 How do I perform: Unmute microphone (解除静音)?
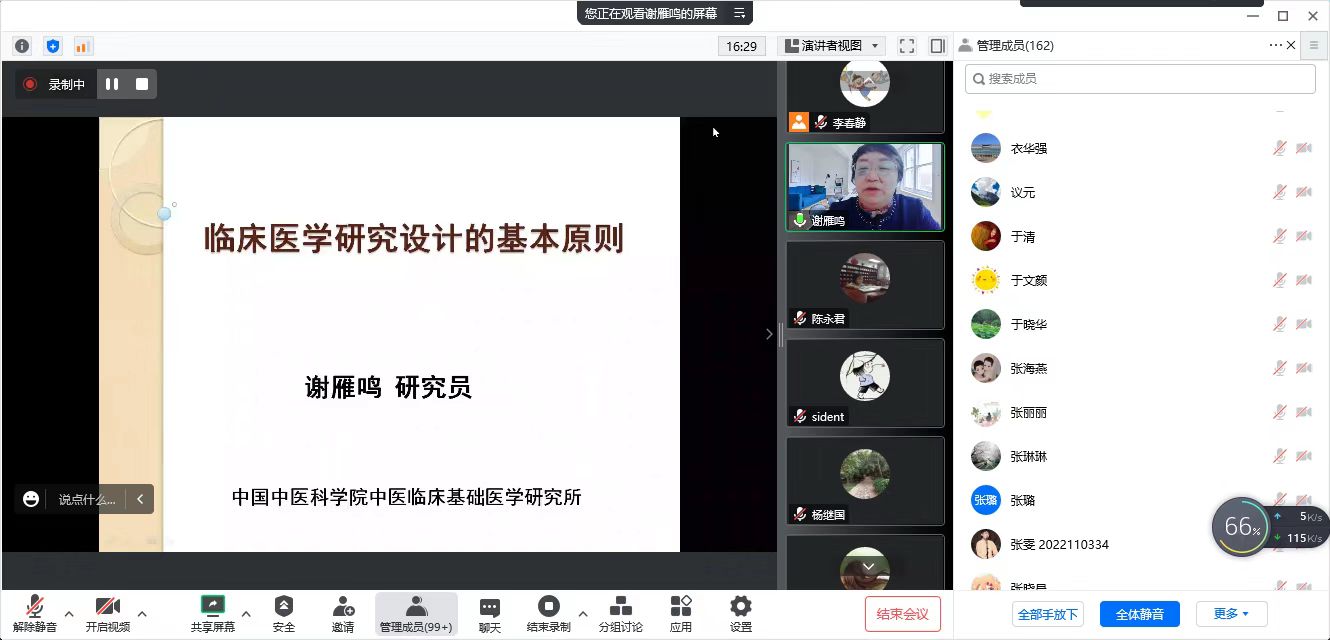(x=35, y=613)
